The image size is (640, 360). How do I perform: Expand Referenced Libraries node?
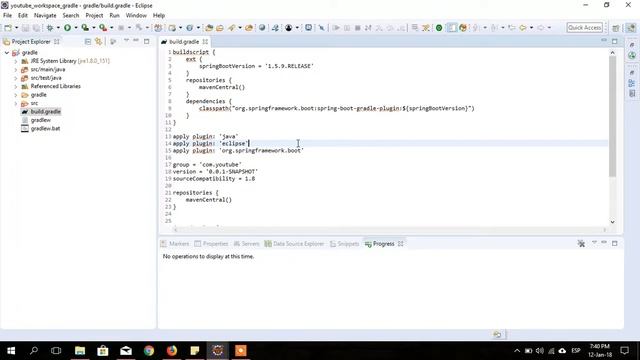pyautogui.click(x=16, y=87)
